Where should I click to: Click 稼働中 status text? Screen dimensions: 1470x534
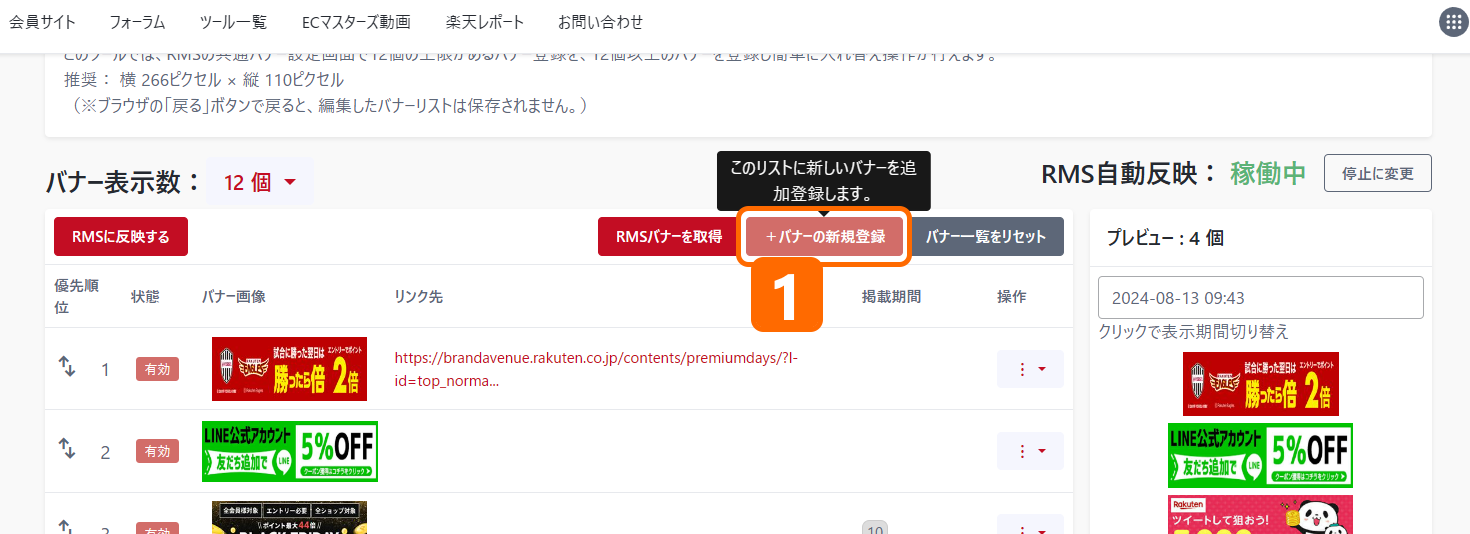1268,173
